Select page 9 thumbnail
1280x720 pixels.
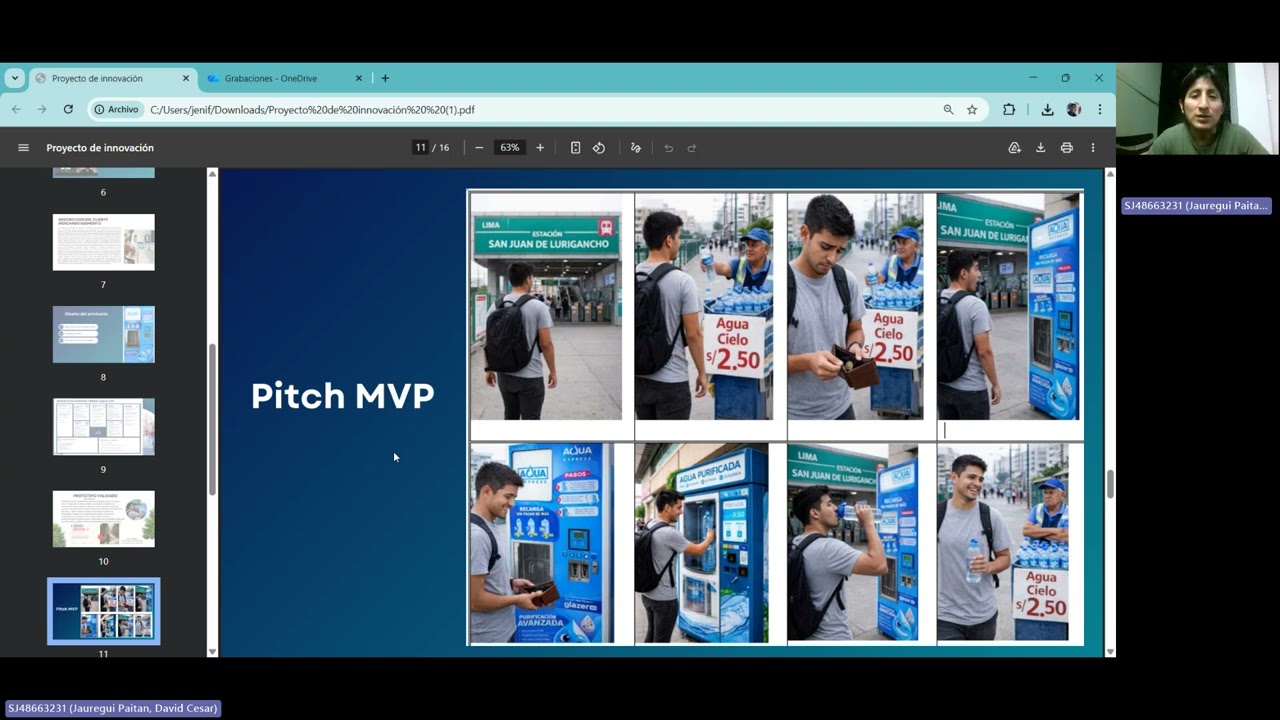104,427
